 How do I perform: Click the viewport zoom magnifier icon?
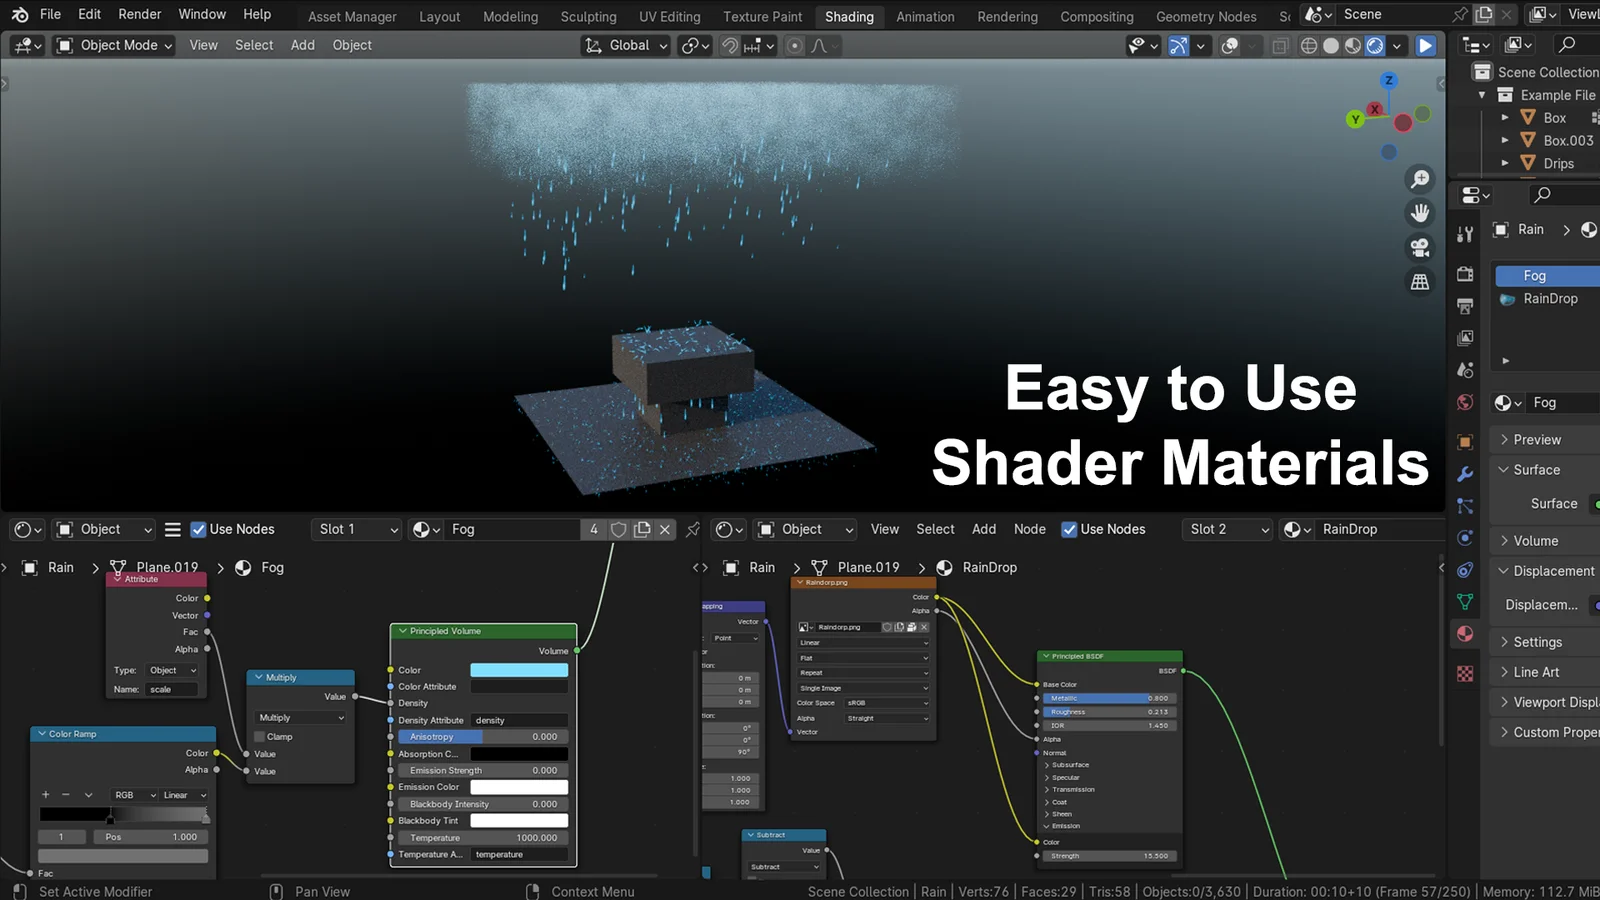[1420, 178]
